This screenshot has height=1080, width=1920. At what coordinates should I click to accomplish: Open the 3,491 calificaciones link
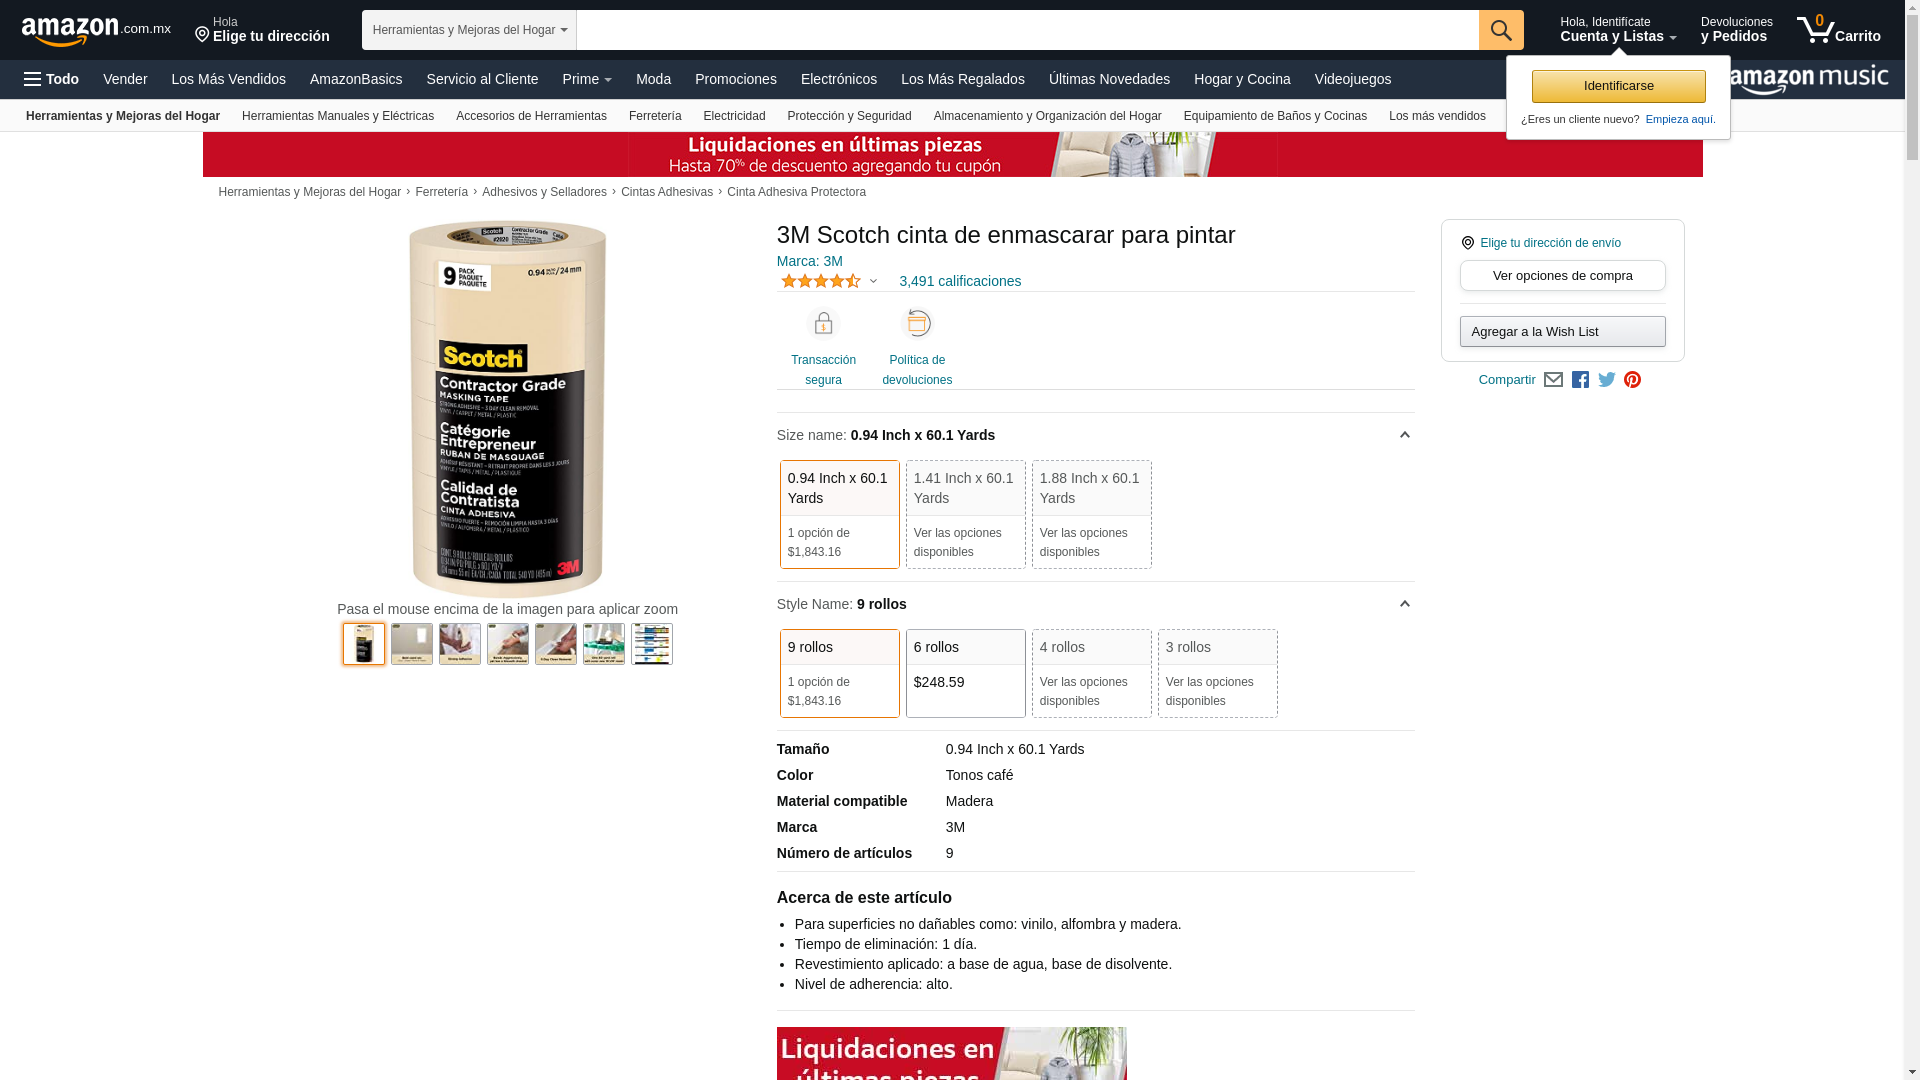click(960, 281)
